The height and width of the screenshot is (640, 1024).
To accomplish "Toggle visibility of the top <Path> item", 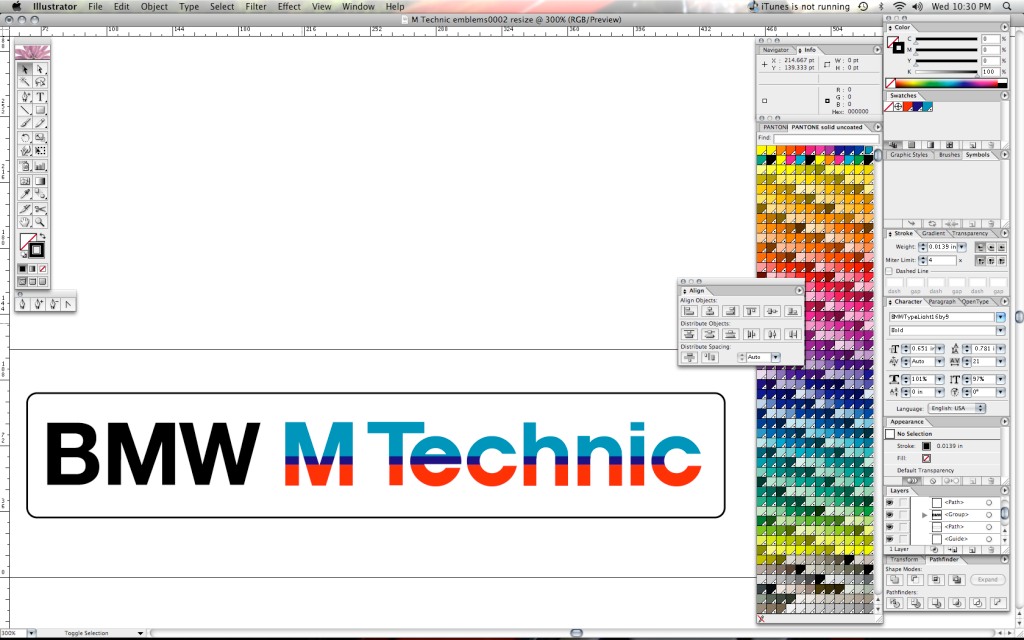I will click(x=889, y=502).
